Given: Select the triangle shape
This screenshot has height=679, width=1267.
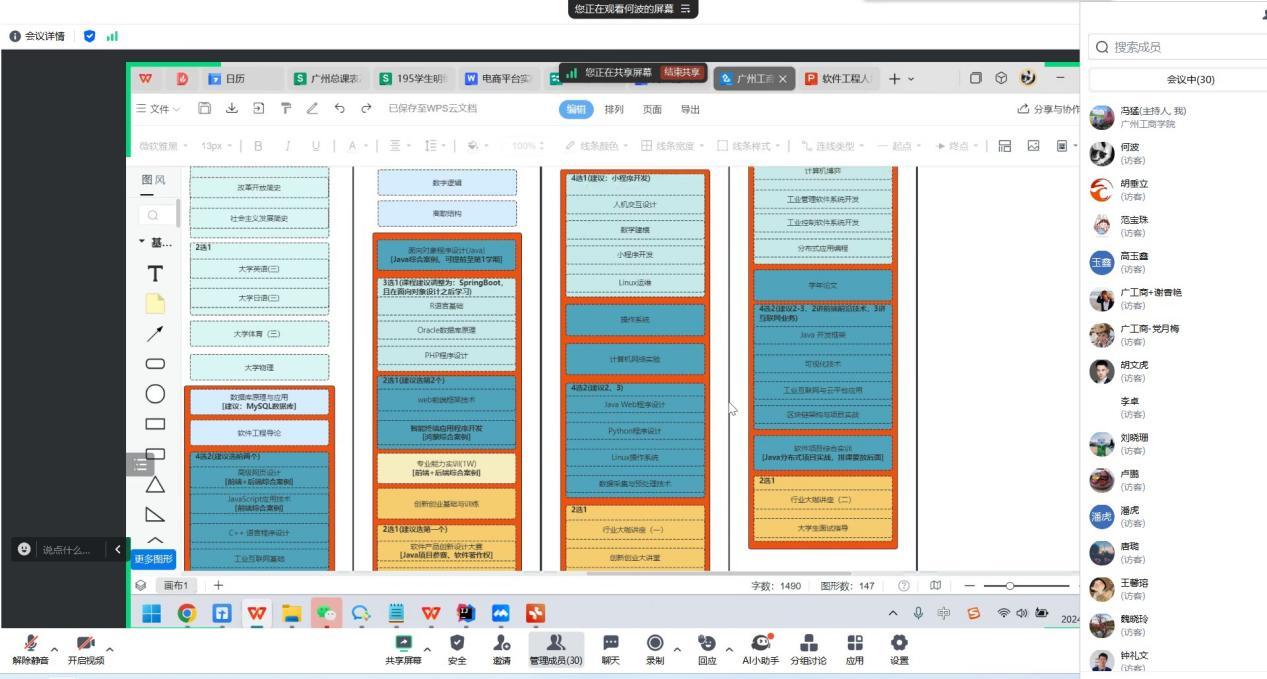Looking at the screenshot, I should click(x=155, y=485).
